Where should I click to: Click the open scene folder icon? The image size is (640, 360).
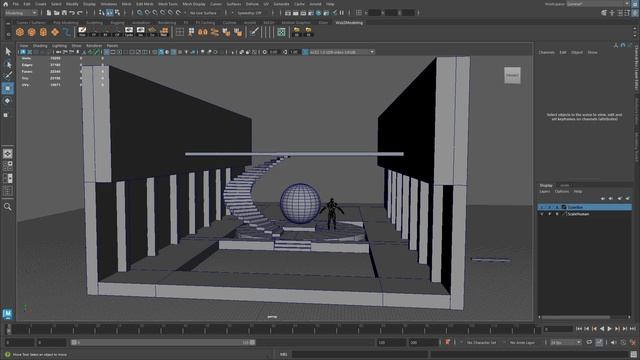pyautogui.click(x=56, y=13)
